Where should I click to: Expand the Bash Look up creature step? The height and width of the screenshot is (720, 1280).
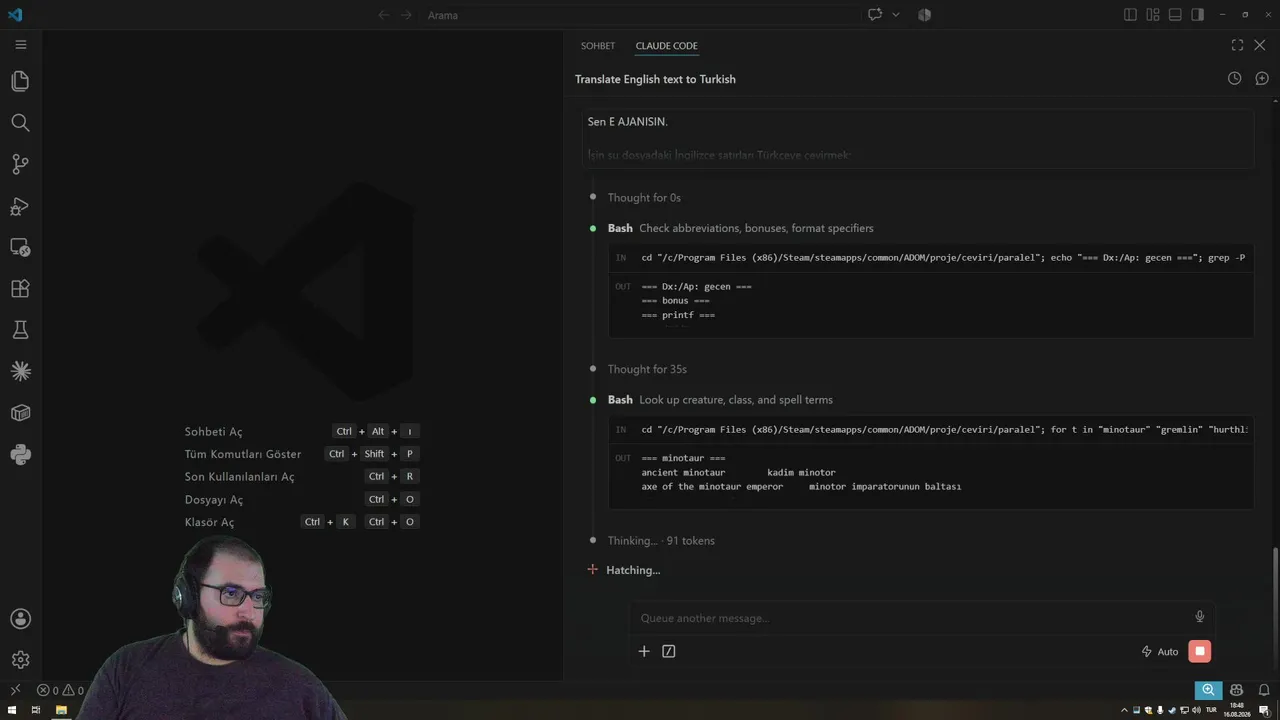[x=720, y=400]
